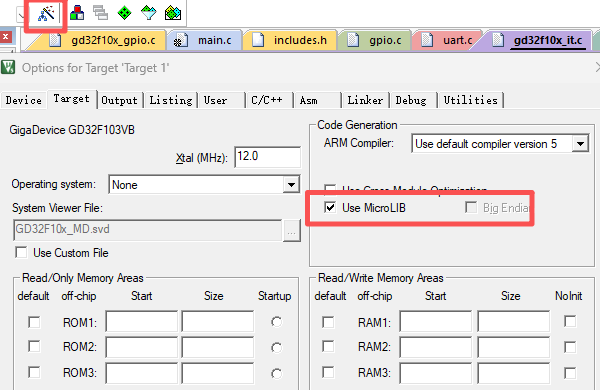Click the System Viewer File browse button

pos(292,230)
